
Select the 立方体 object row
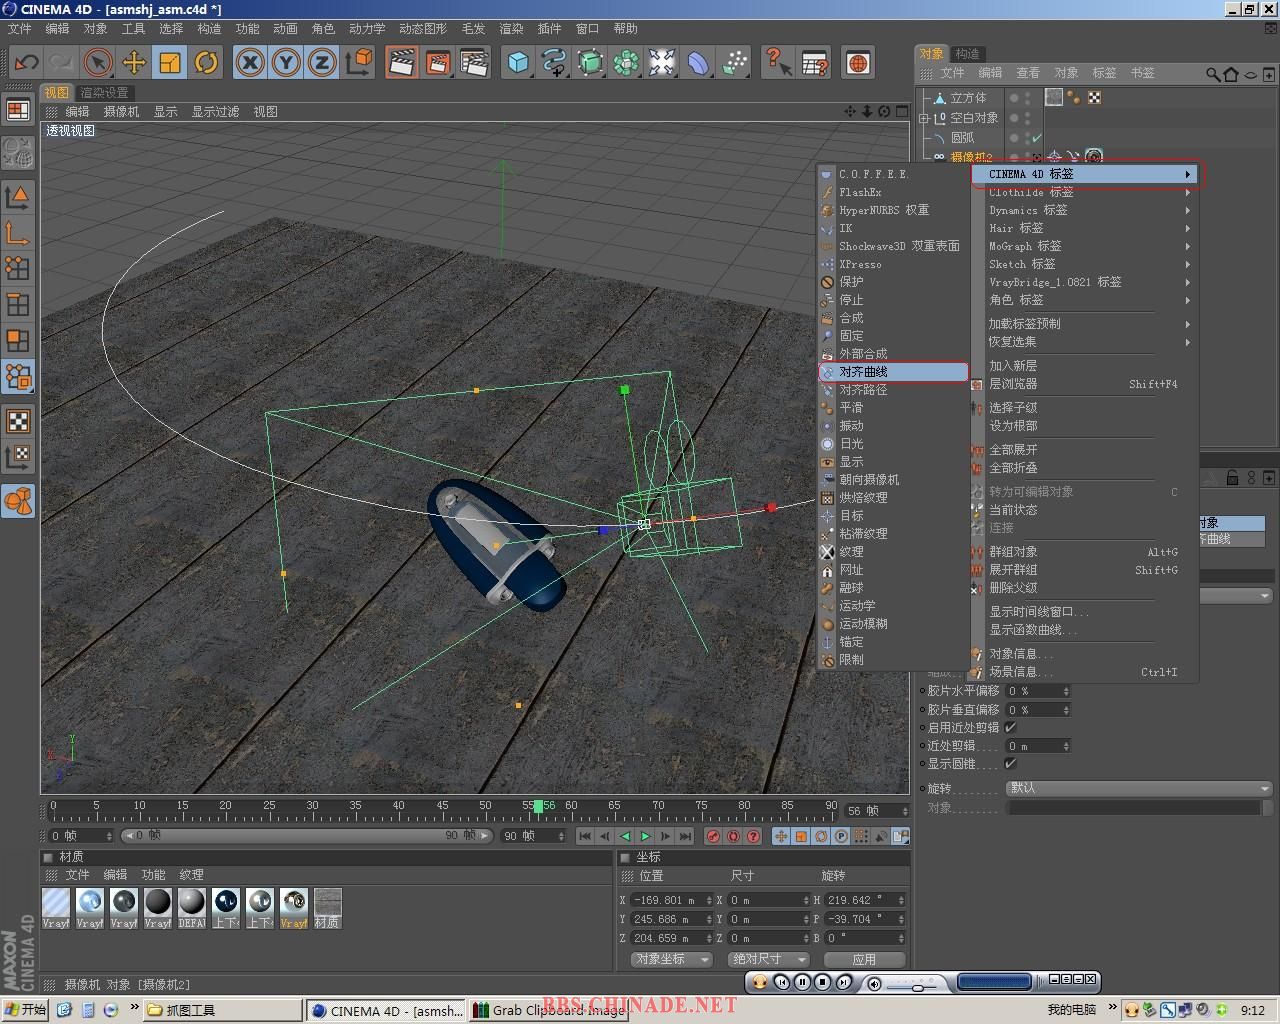pos(968,98)
